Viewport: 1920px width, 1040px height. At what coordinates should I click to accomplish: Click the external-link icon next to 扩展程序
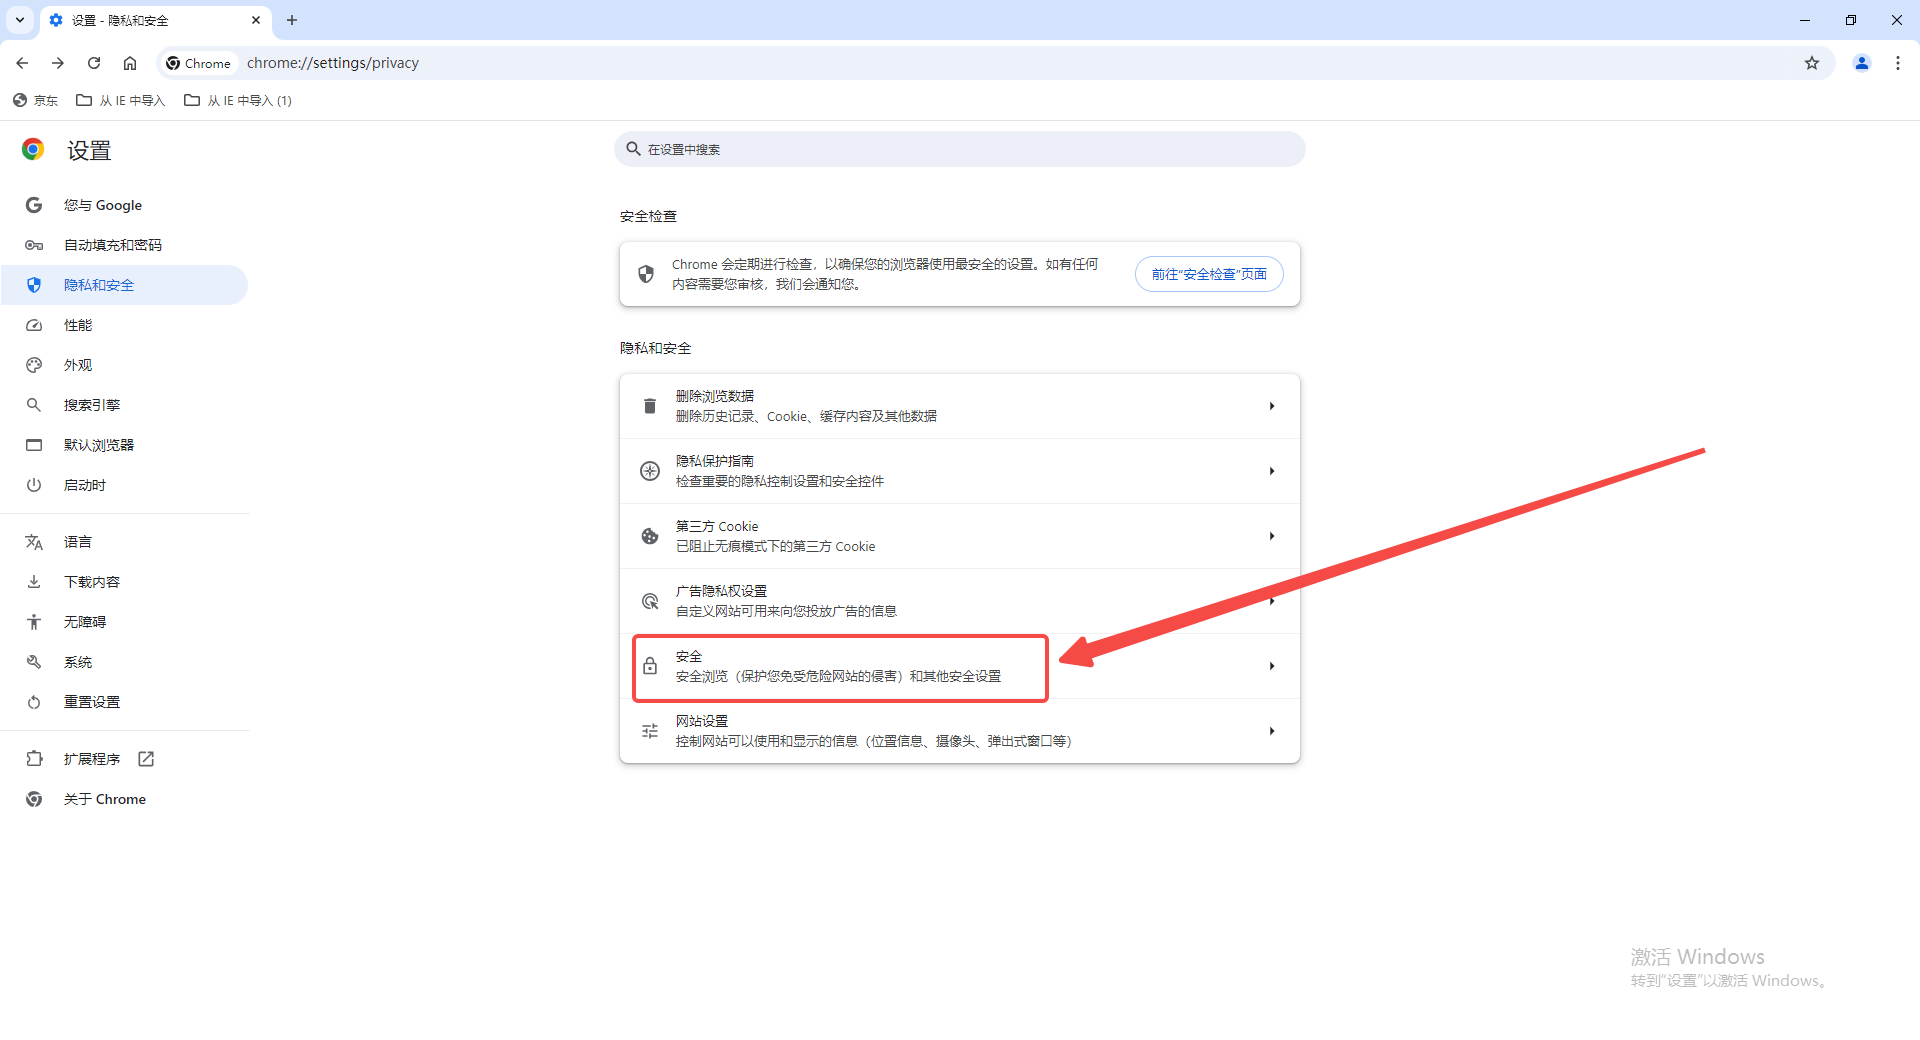(146, 759)
